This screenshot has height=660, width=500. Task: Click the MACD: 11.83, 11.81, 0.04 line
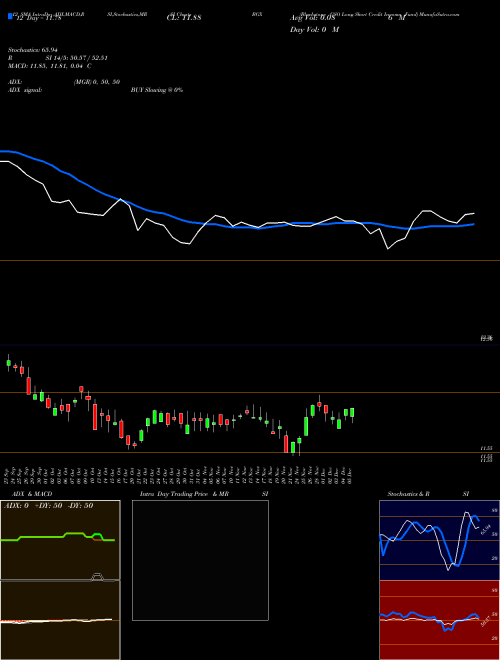tap(50, 66)
